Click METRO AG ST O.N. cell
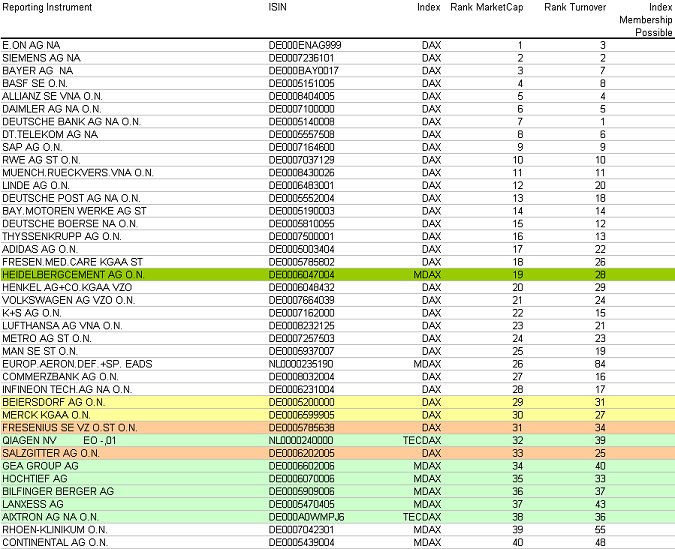The width and height of the screenshot is (675, 549). pyautogui.click(x=47, y=338)
